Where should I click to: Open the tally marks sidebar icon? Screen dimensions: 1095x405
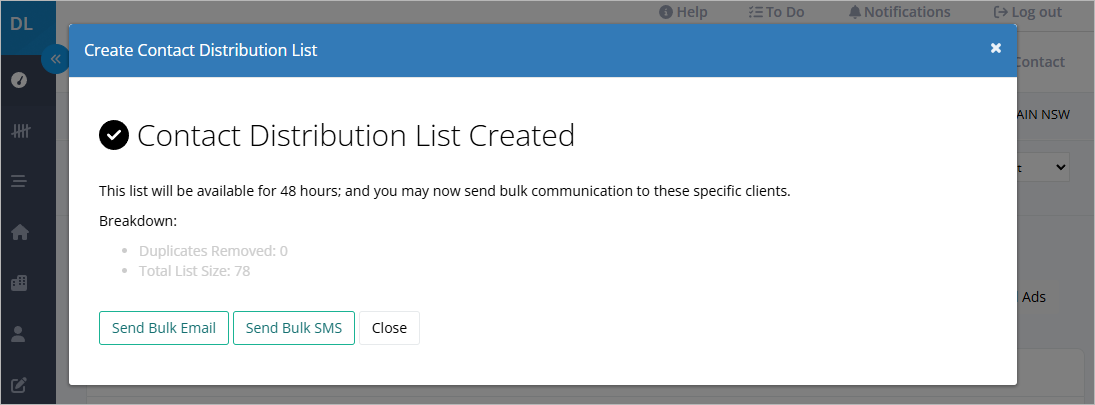coord(20,131)
